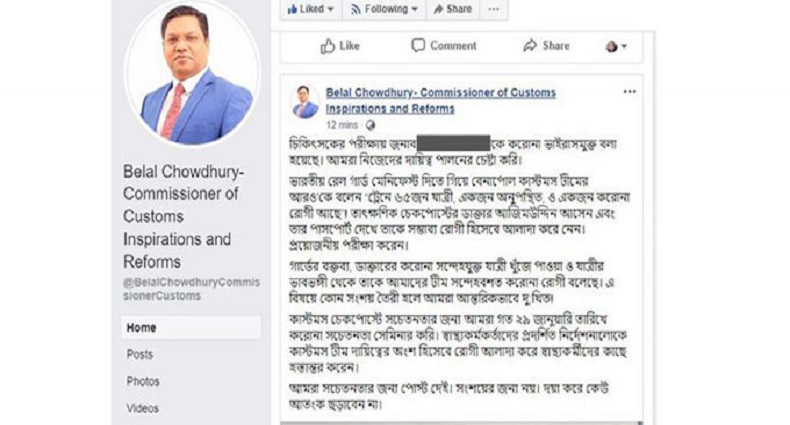Expand the Following dropdown
Viewport: 790px width, 425px height.
(382, 9)
